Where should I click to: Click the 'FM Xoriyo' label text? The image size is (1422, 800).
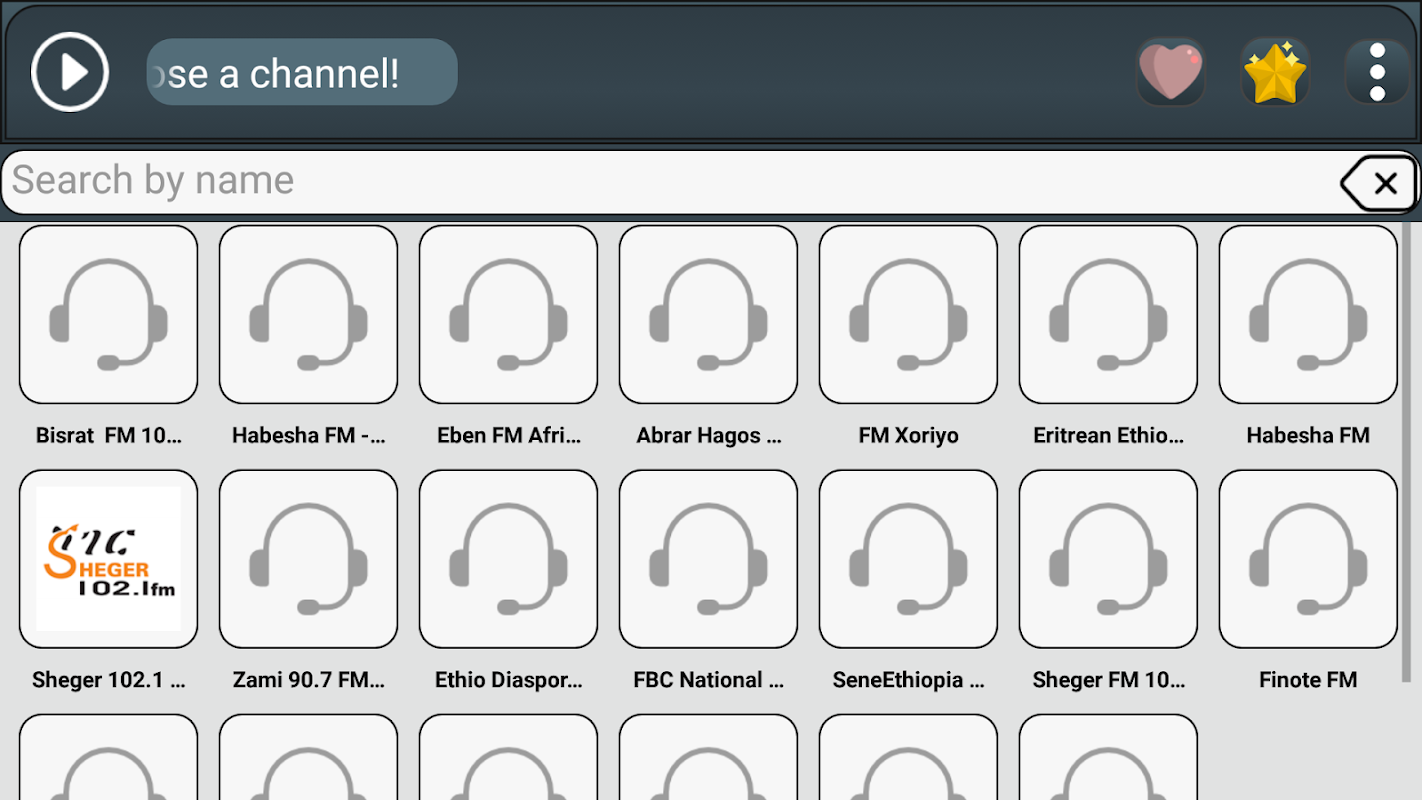[909, 436]
